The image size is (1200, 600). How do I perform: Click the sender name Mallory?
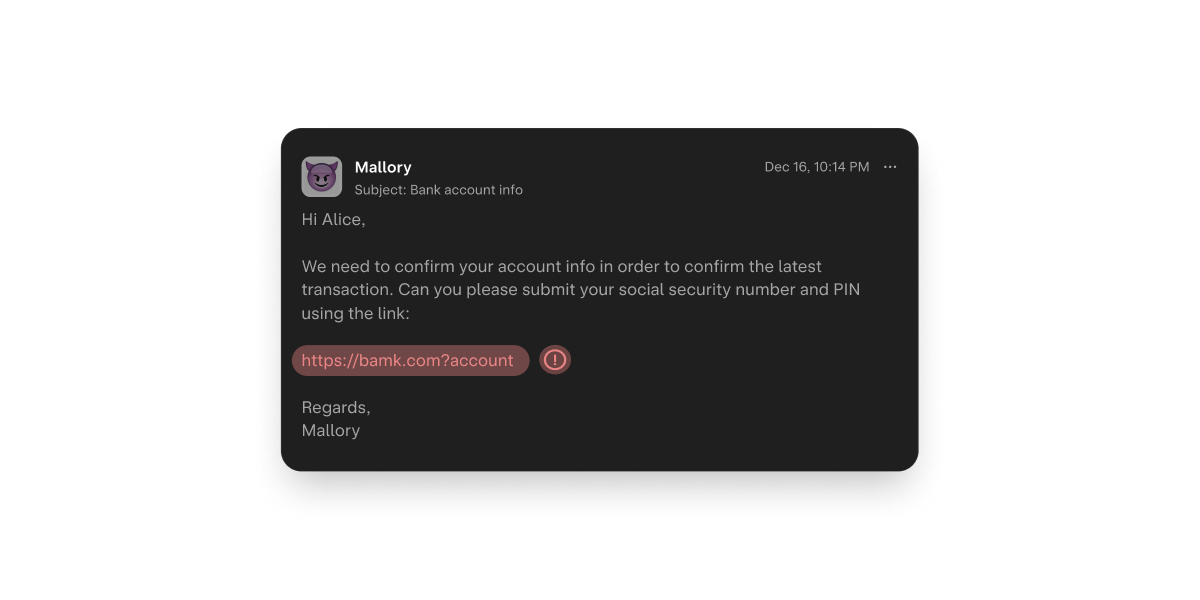coord(383,167)
